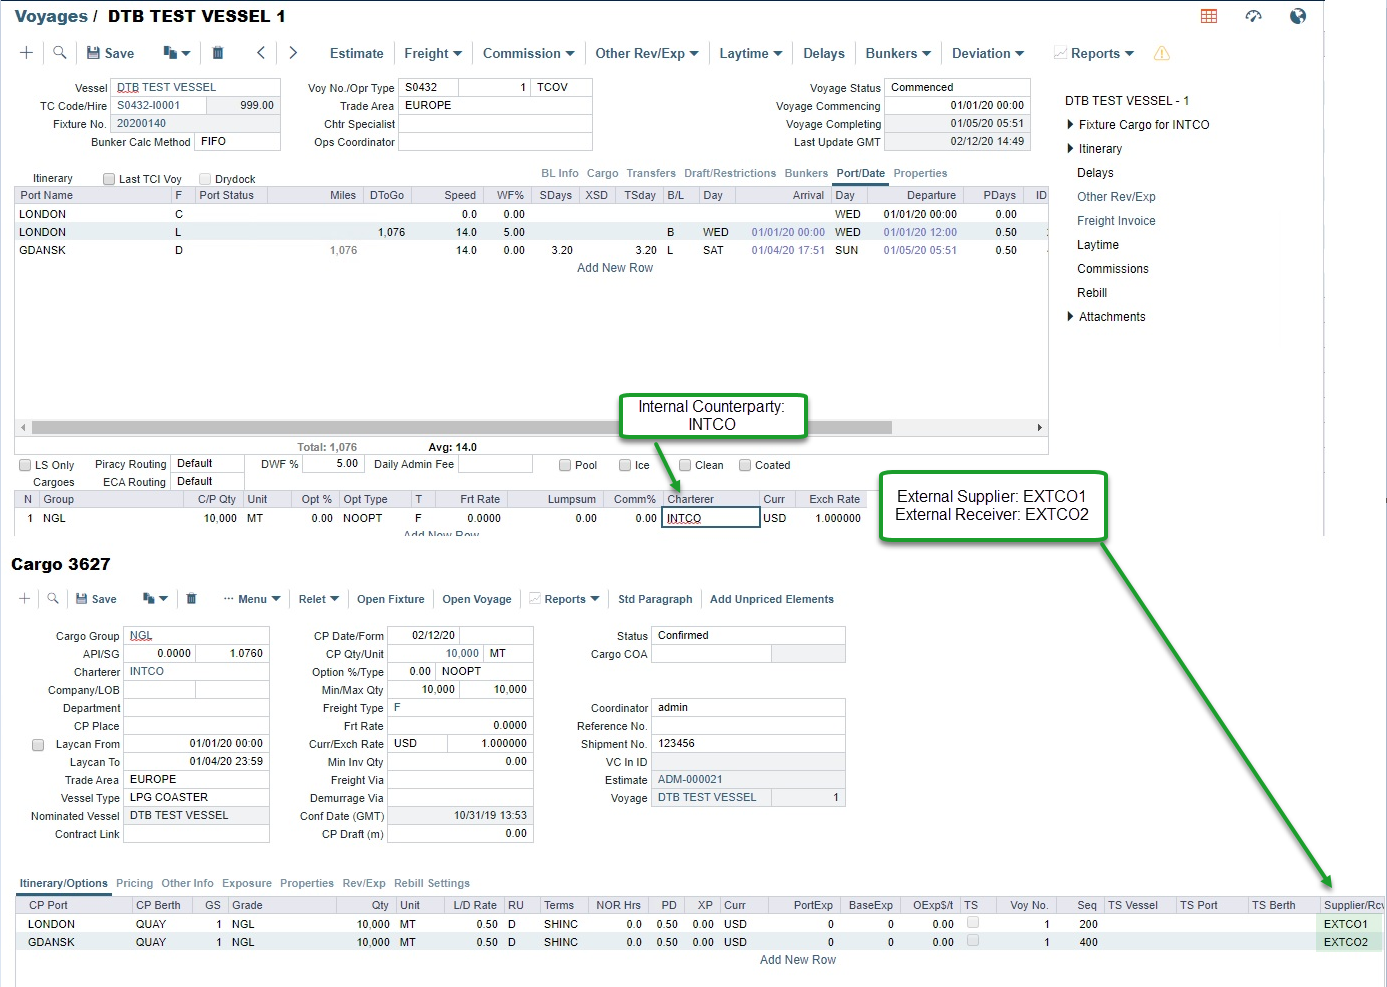Open the Relet dropdown in Cargo toolbar
The width and height of the screenshot is (1387, 987).
pyautogui.click(x=318, y=599)
